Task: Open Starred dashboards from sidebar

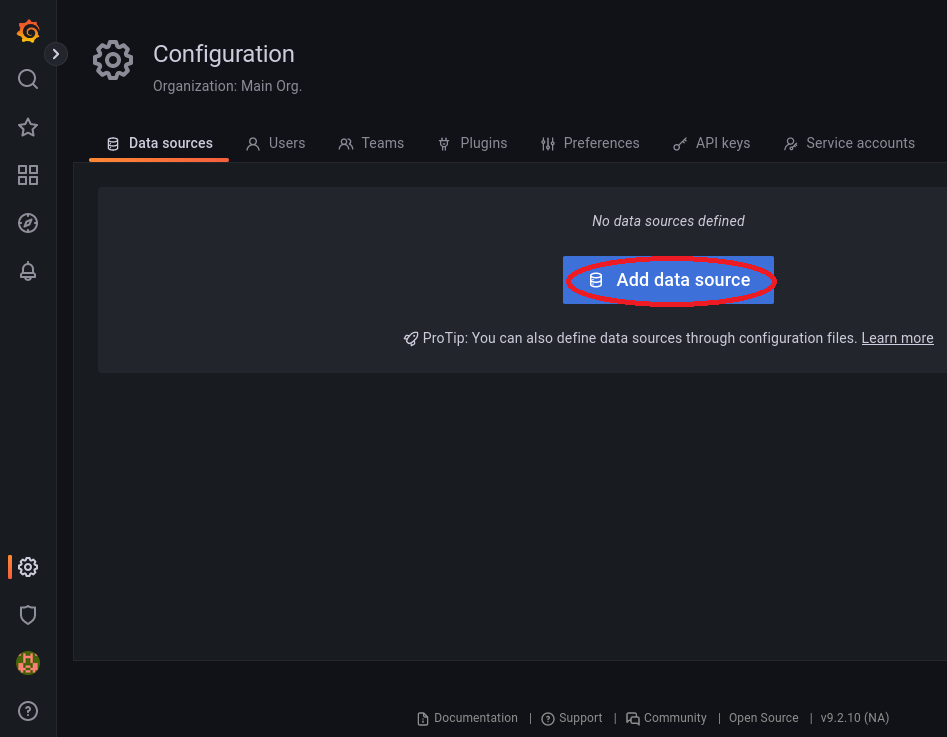Action: coord(28,127)
